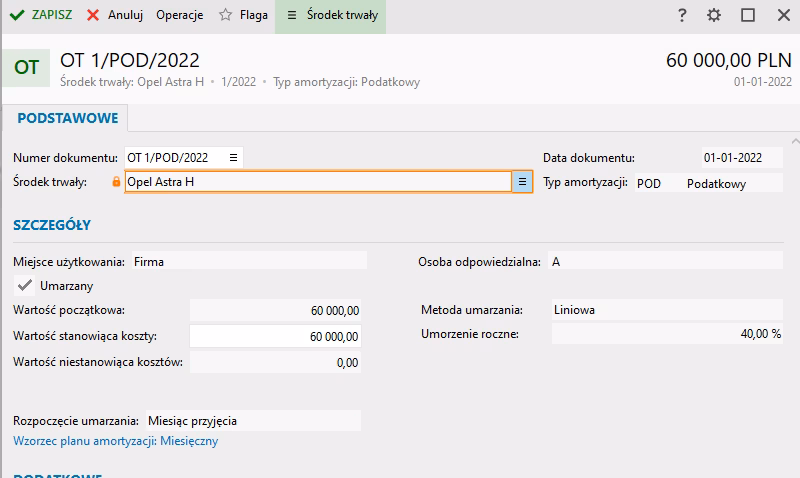This screenshot has height=478, width=800.
Task: Click the Typ amortyzacji: Podatkowy header text
Action: (x=346, y=82)
